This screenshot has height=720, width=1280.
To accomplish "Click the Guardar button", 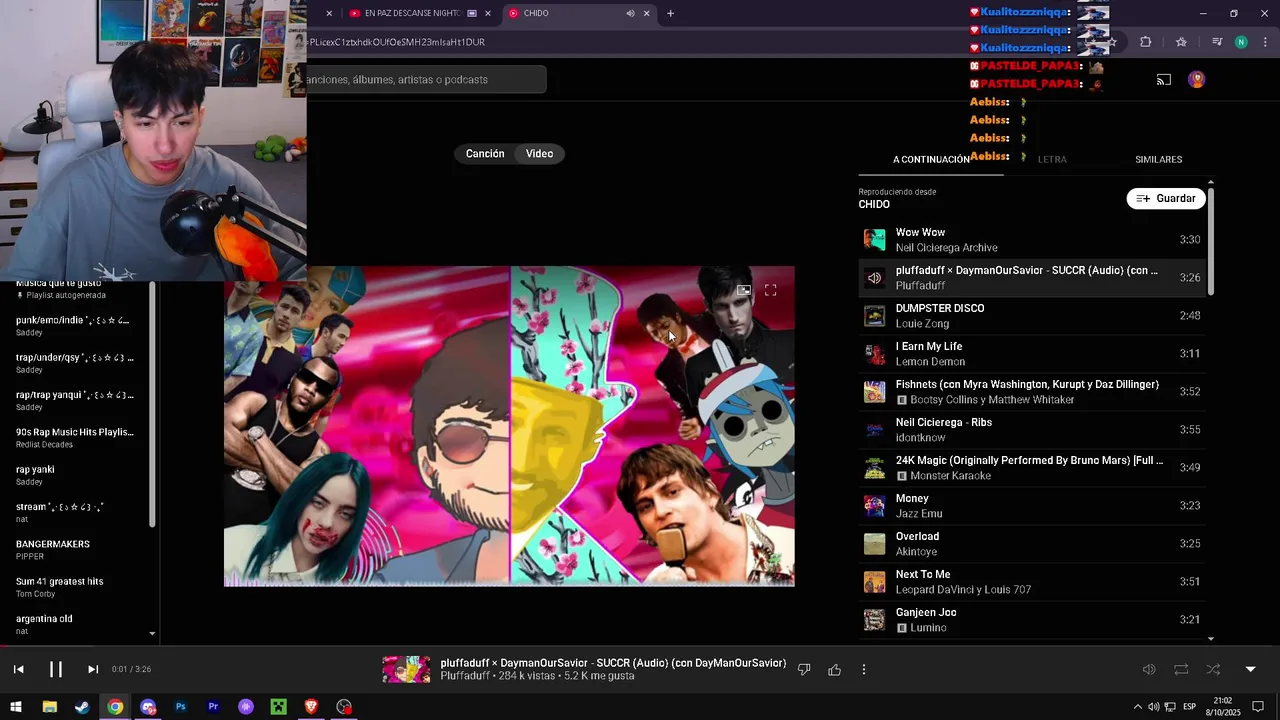I will 1166,199.
